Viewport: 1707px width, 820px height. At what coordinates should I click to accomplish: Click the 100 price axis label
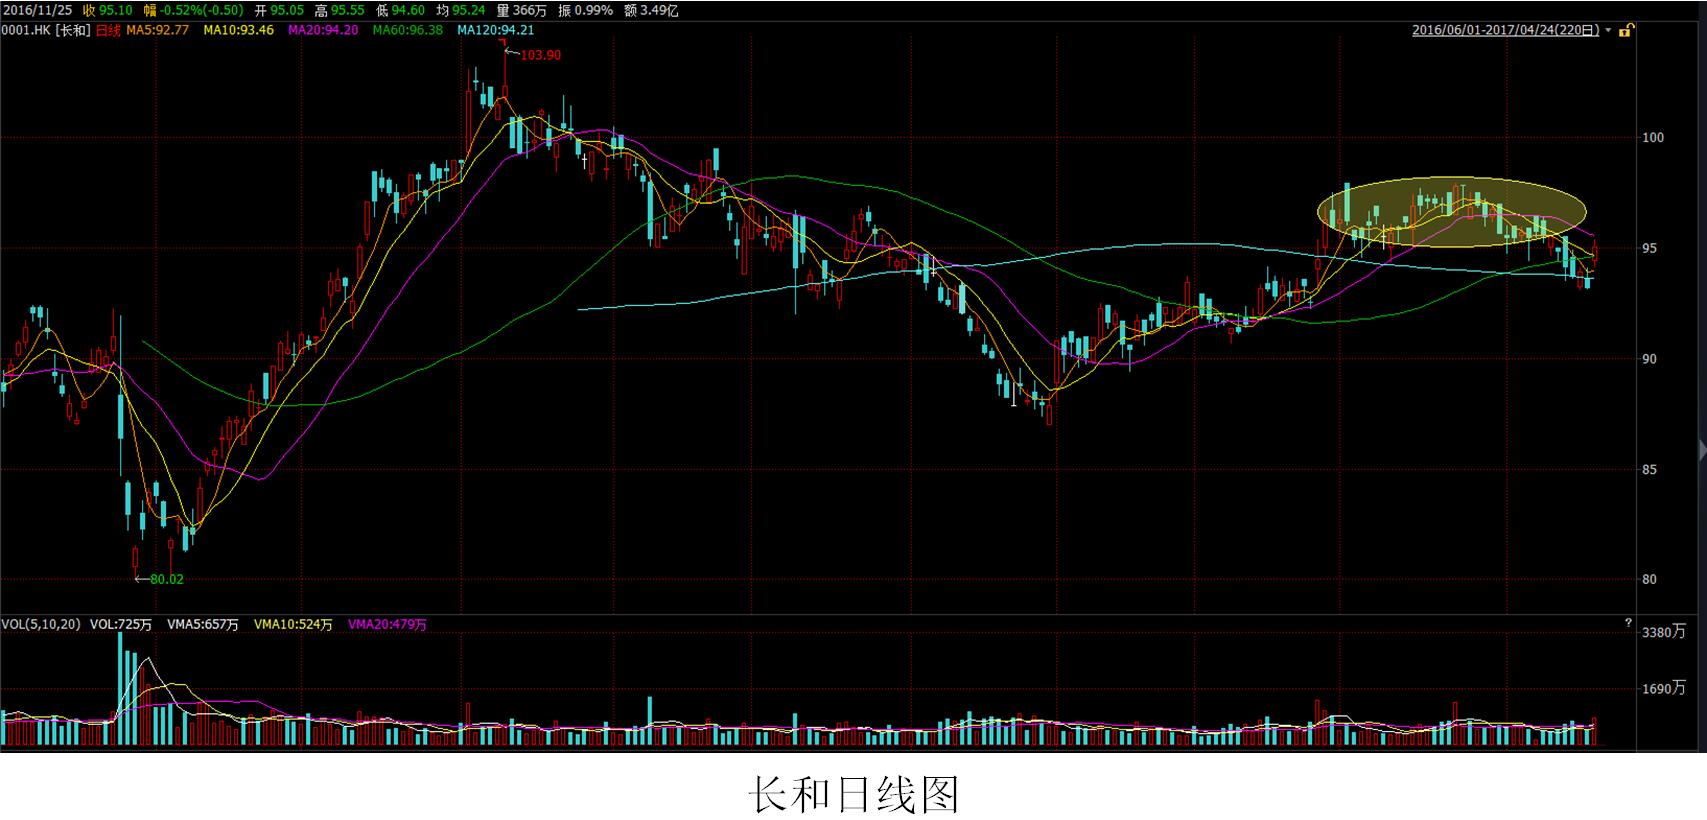pos(1653,137)
